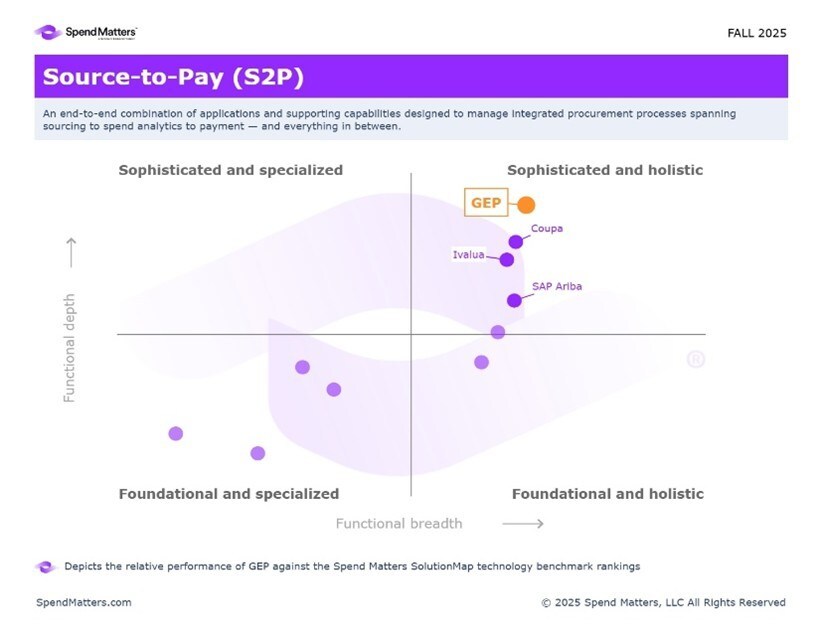Screen dimensions: 822x642
Task: Click the upward arrow beside Functional depth
Action: [71, 253]
